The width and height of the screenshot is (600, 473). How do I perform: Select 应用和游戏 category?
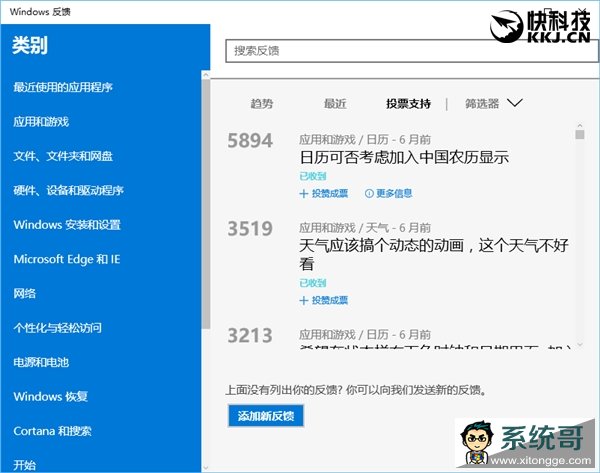41,122
